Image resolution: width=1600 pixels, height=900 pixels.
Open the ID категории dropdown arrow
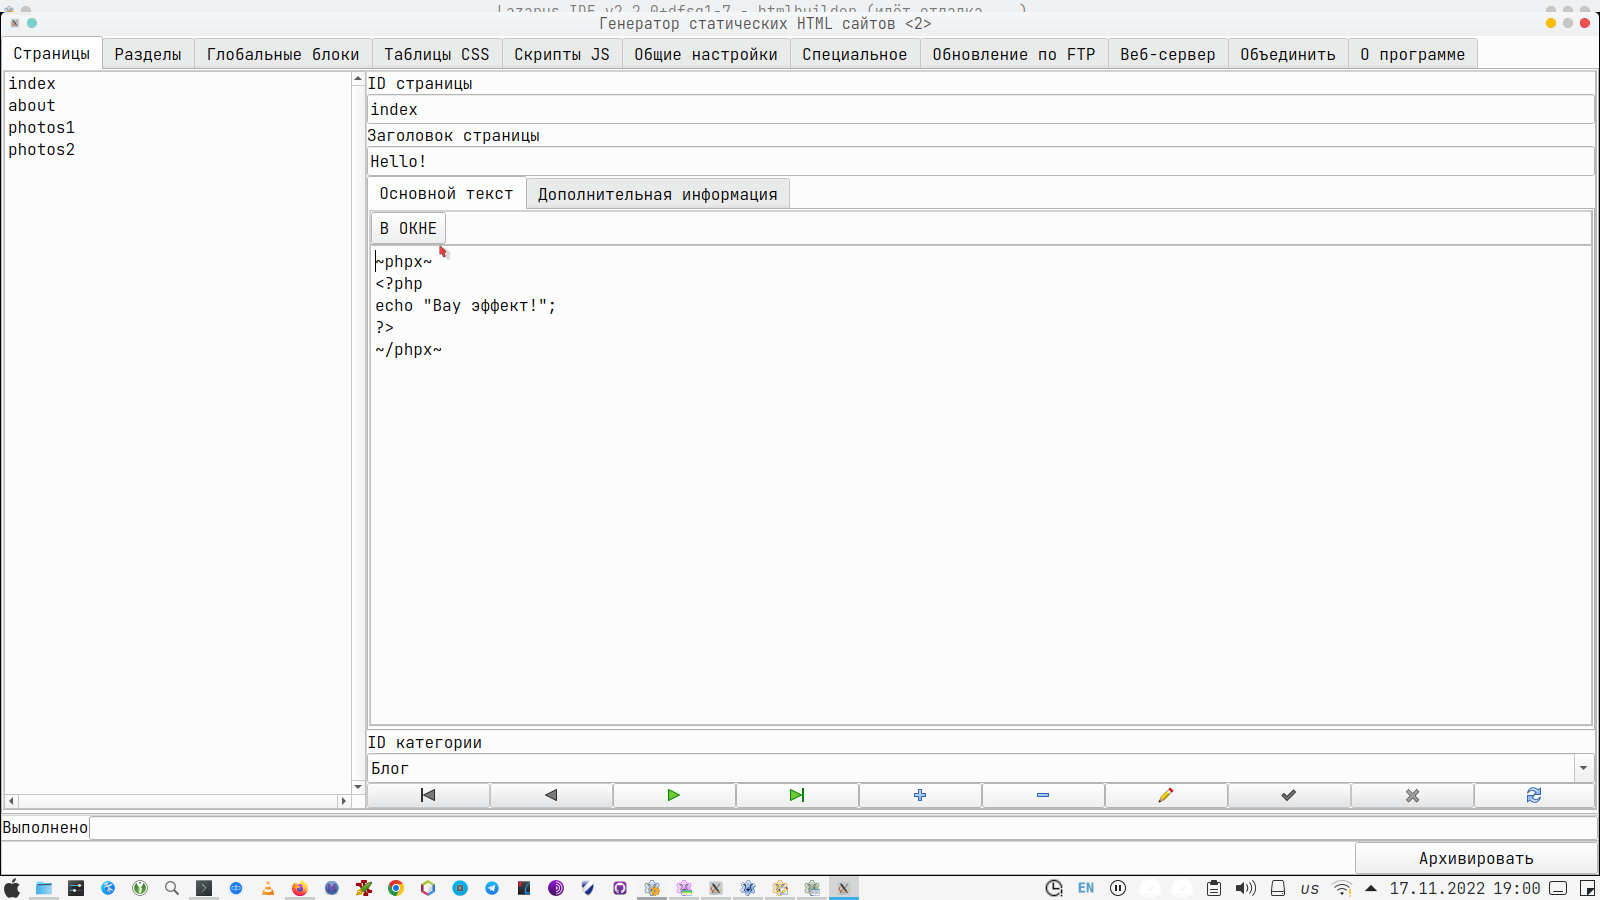pyautogui.click(x=1583, y=768)
